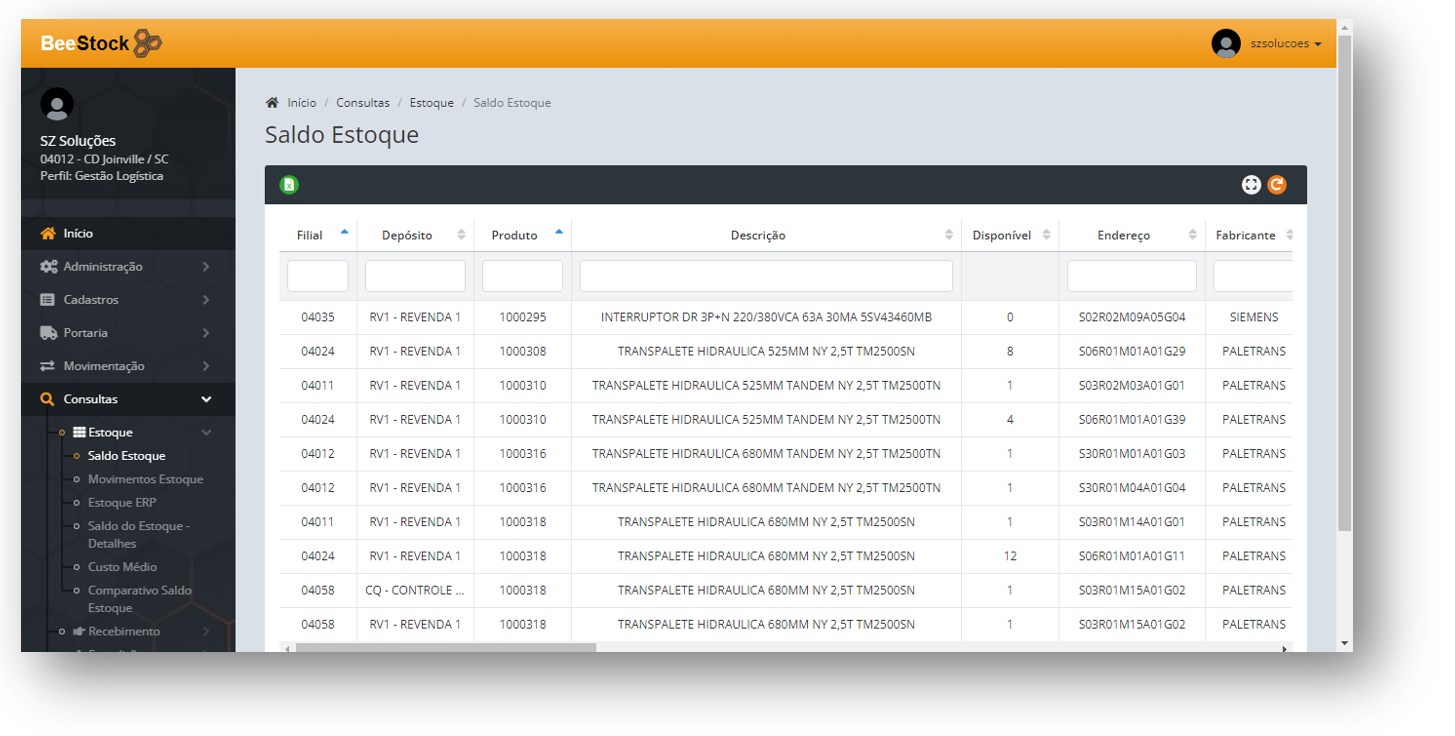Open the Custo Médio page

pos(122,567)
